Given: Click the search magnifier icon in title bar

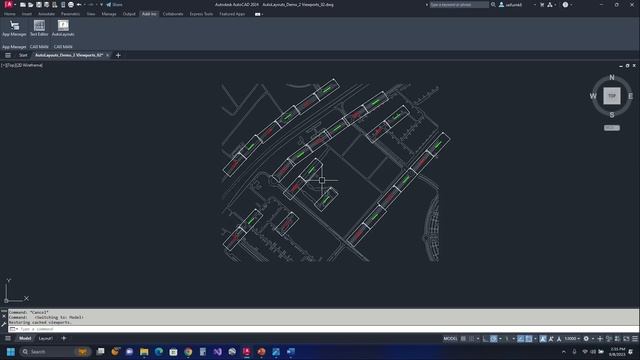Looking at the screenshot, I should 493,4.
